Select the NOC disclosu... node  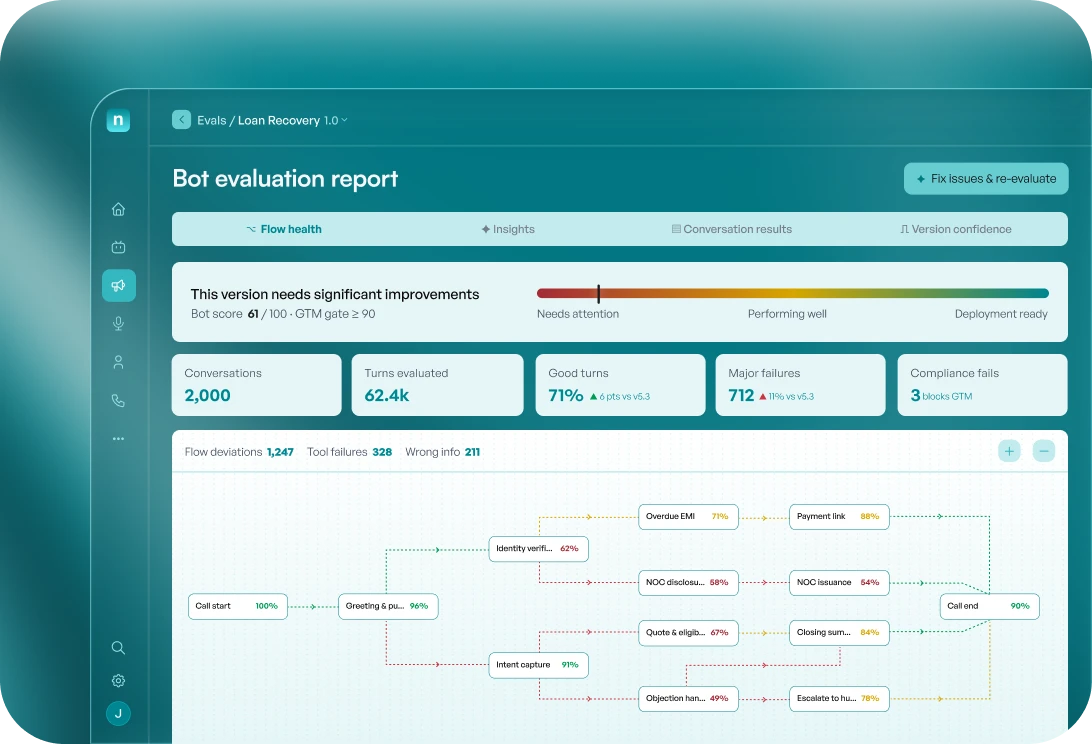tap(688, 582)
